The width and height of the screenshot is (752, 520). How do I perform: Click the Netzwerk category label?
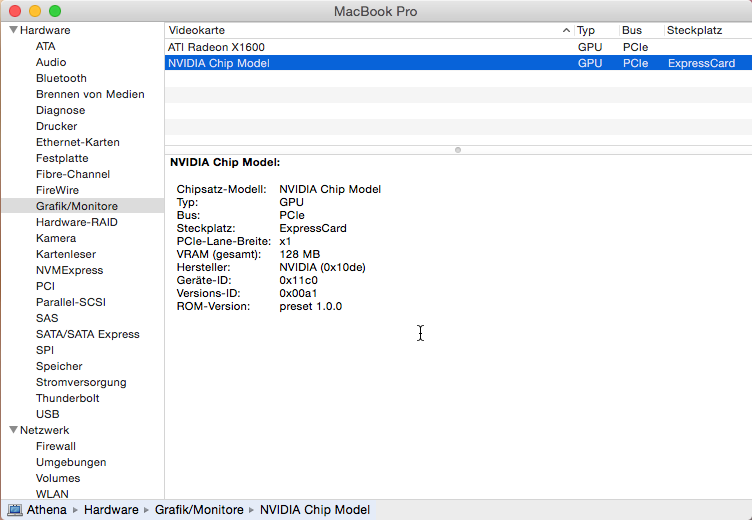tap(45, 430)
